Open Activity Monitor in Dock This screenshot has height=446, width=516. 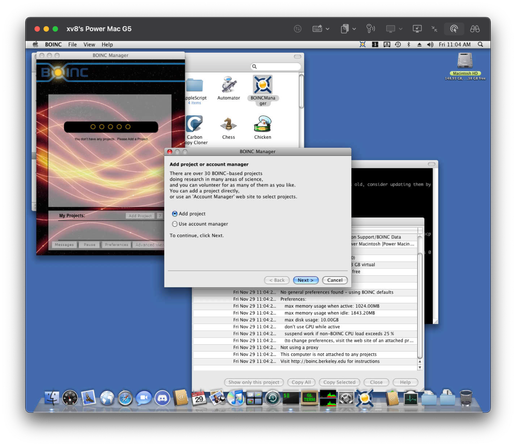[x=328, y=398]
